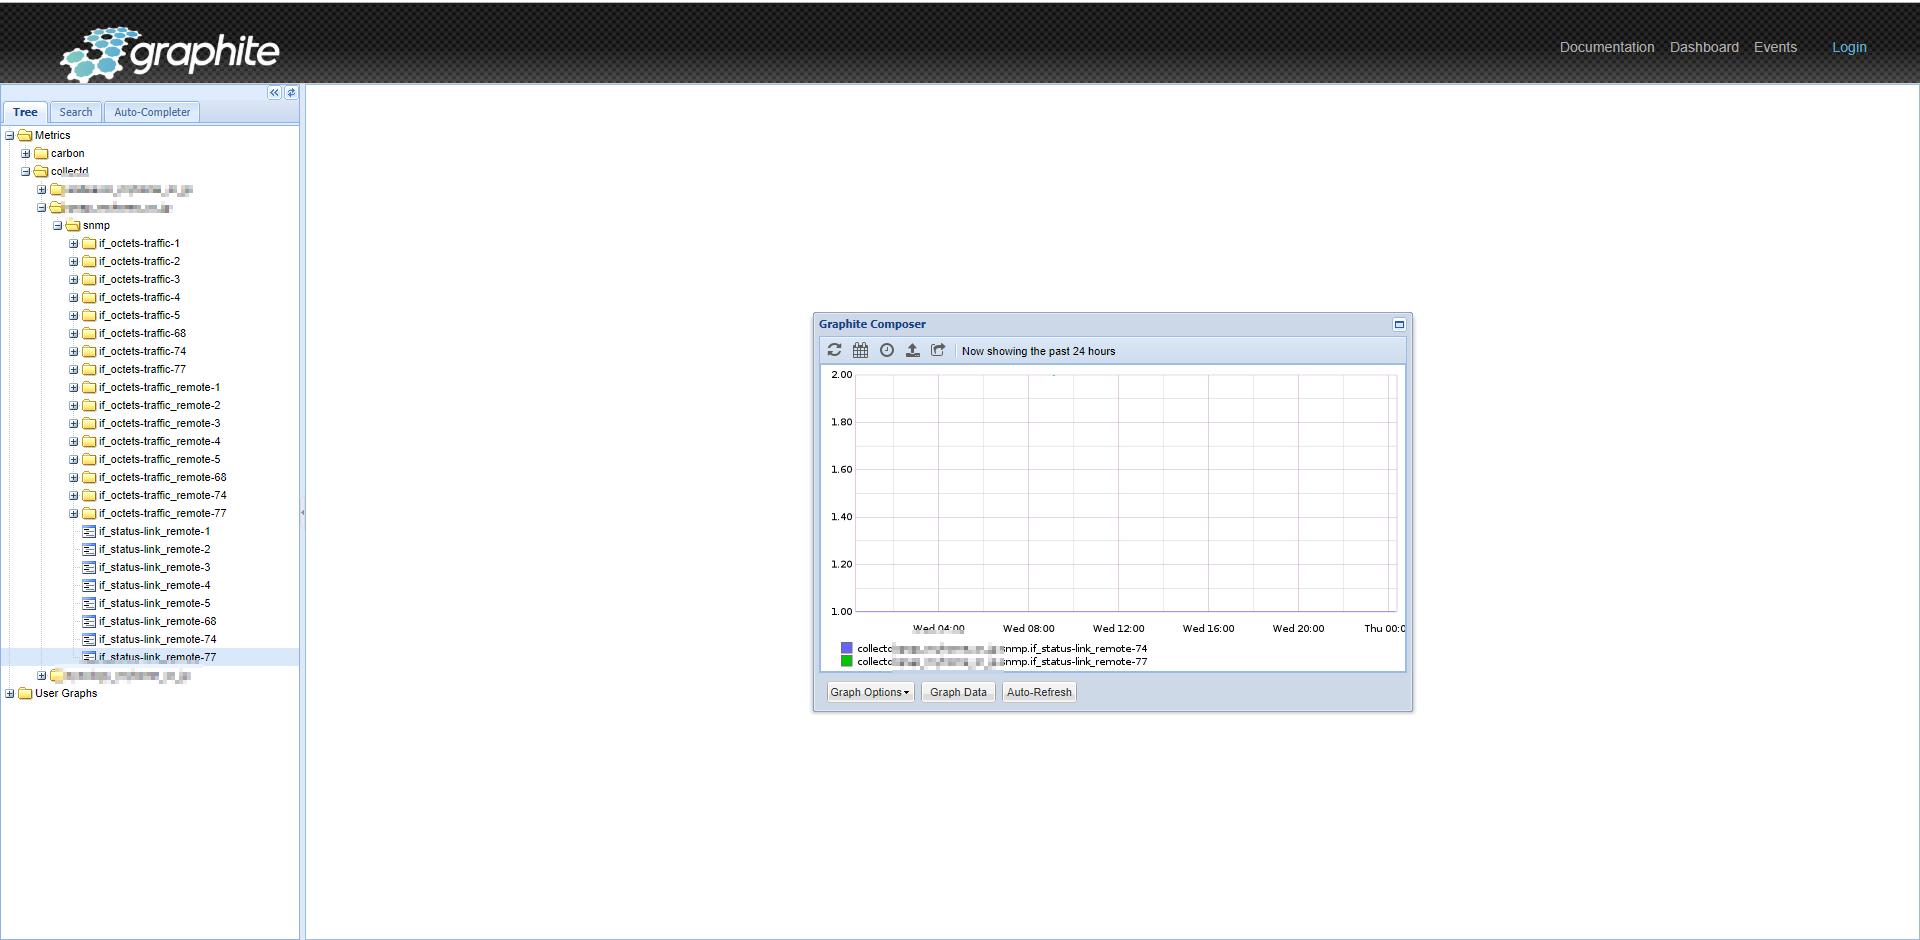Minimize the Graphite Composer window
This screenshot has width=1920, height=940.
[1399, 324]
